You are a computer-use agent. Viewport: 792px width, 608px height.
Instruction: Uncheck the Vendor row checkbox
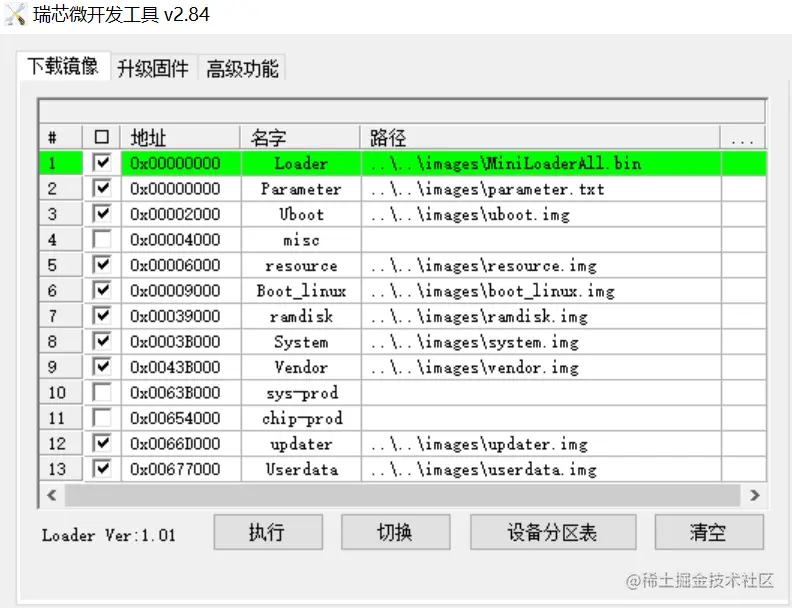pyautogui.click(x=102, y=367)
